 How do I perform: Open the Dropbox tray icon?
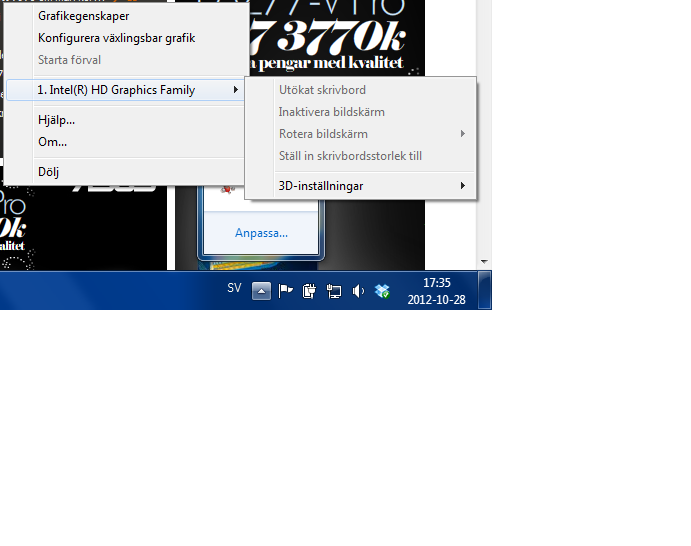click(382, 291)
